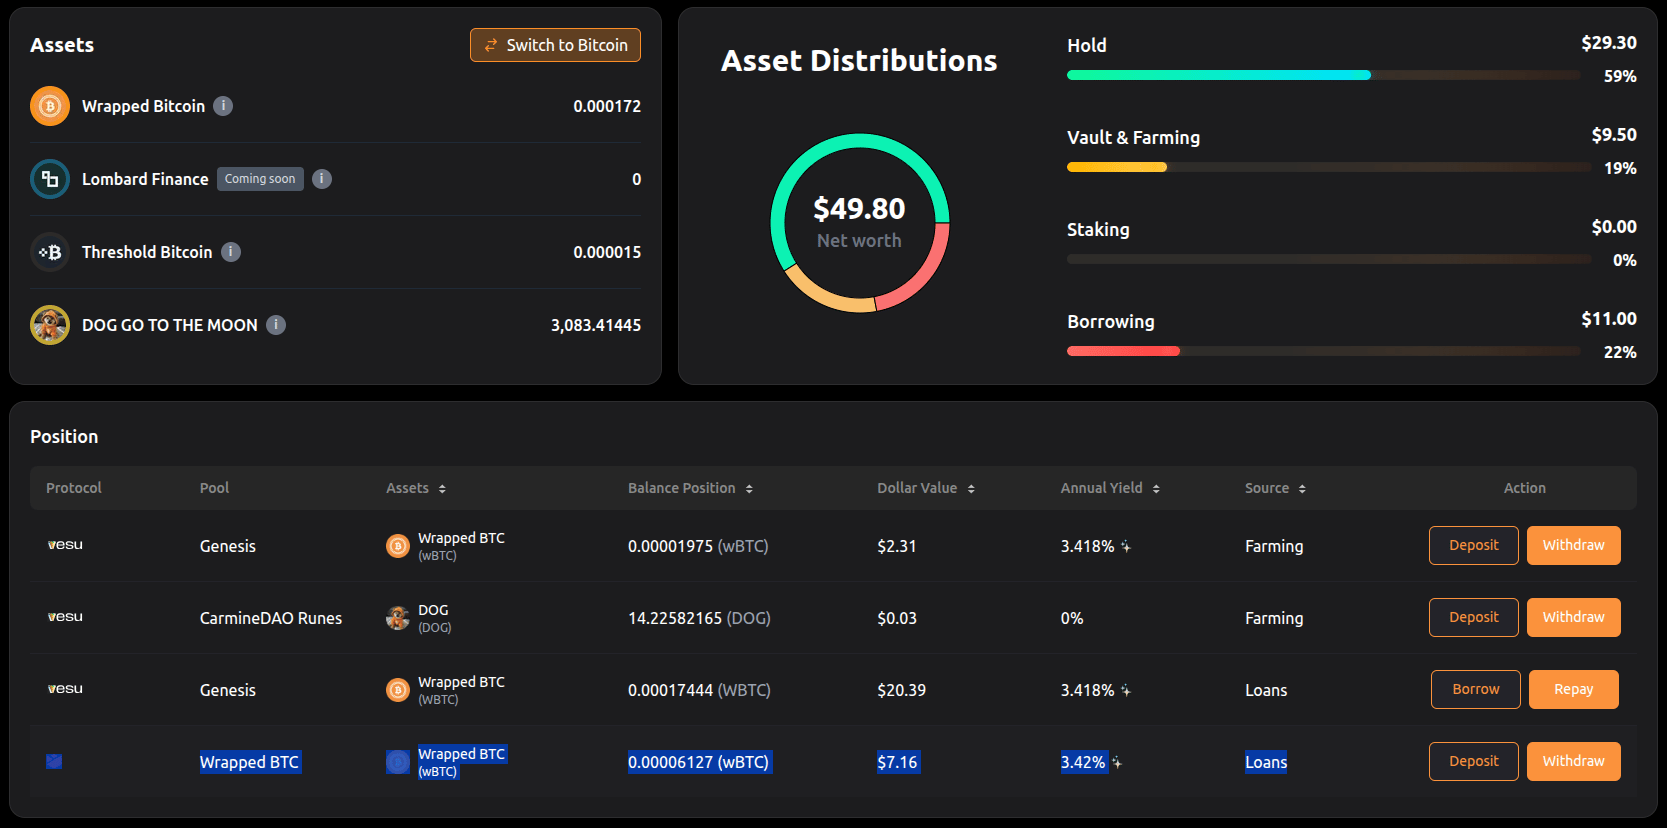This screenshot has height=828, width=1667.
Task: Click the DOG GO TO THE MOON avatar
Action: pyautogui.click(x=50, y=325)
